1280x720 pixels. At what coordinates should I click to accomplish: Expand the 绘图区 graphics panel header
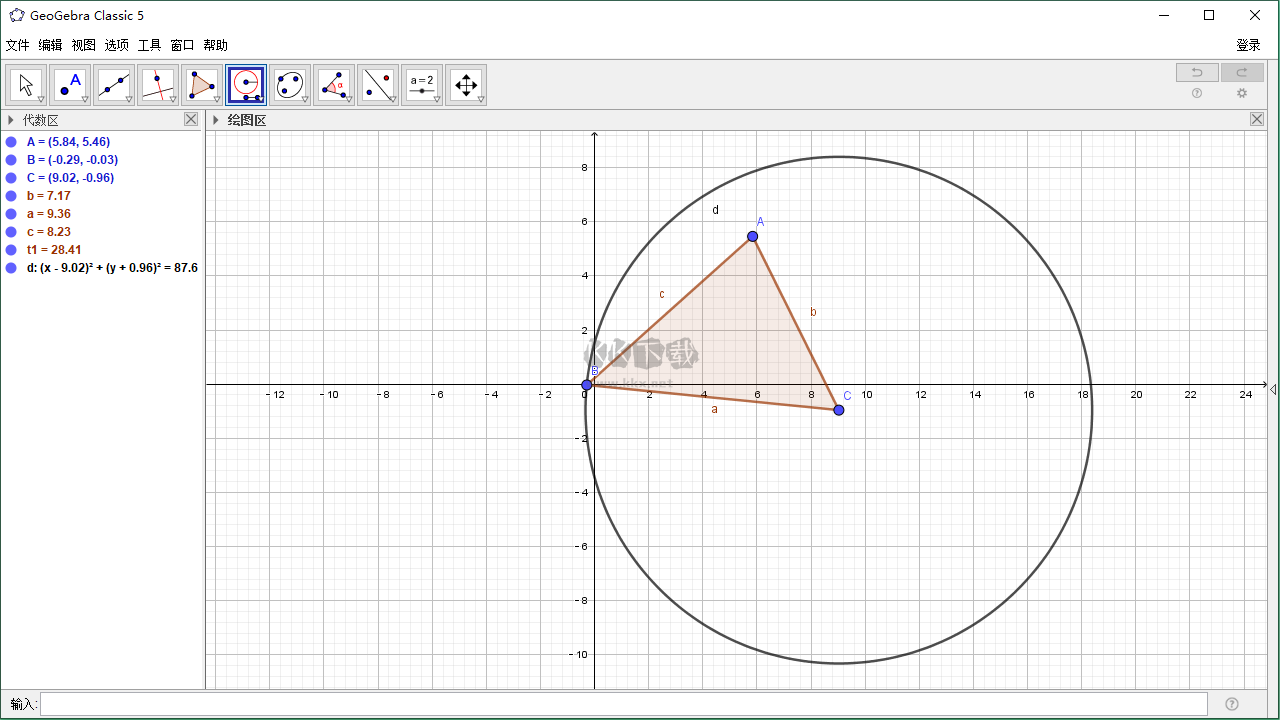(x=216, y=119)
